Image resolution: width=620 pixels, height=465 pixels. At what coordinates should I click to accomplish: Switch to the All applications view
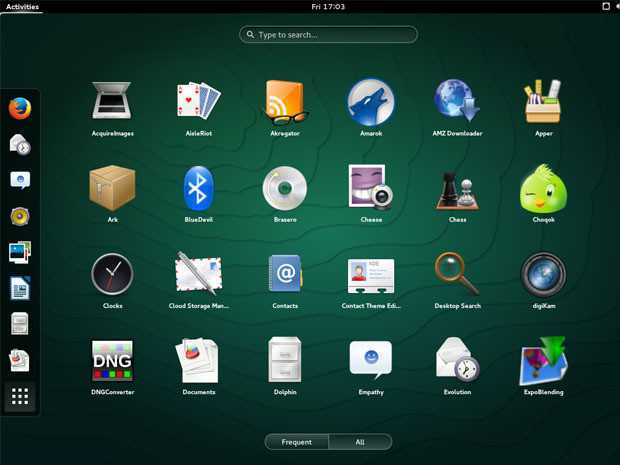pyautogui.click(x=360, y=442)
